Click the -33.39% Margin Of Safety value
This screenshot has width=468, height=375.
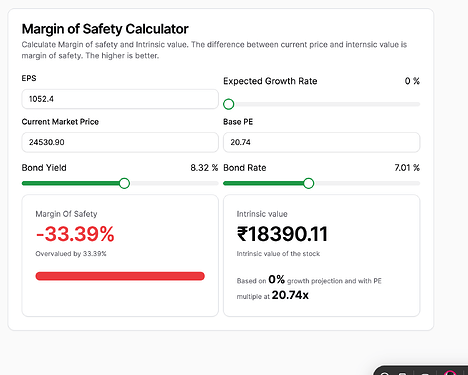tap(75, 234)
